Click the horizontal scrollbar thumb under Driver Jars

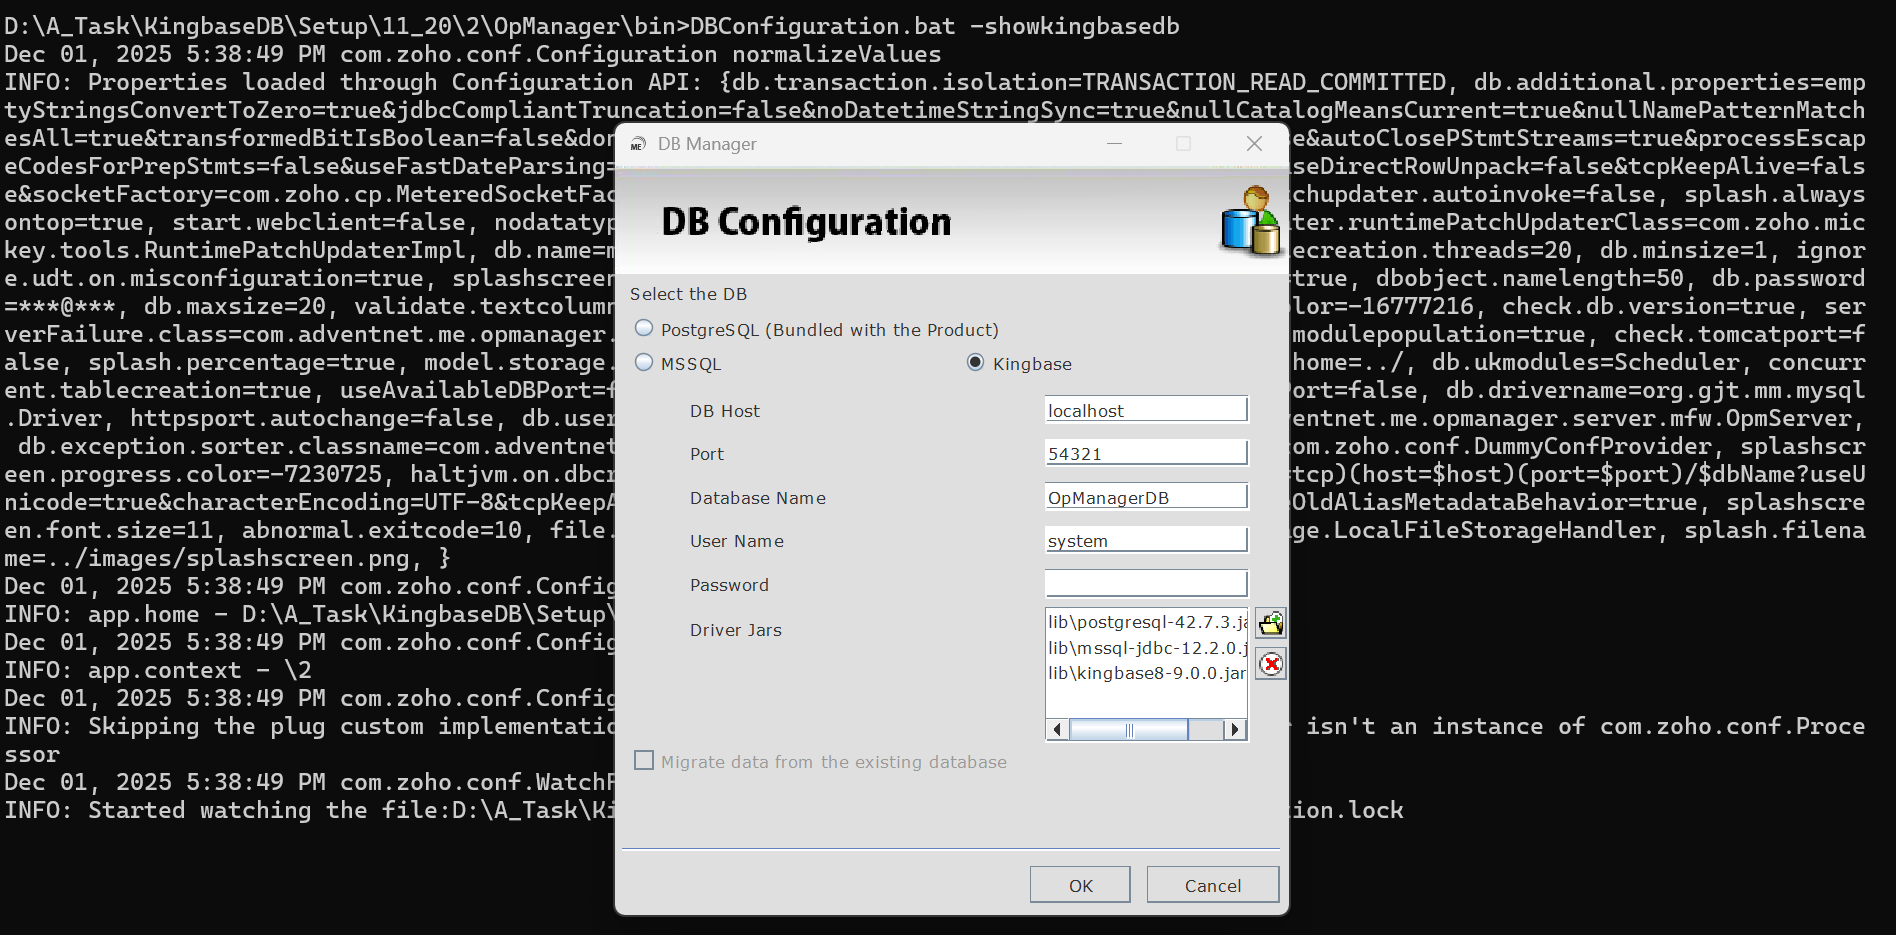click(1128, 730)
